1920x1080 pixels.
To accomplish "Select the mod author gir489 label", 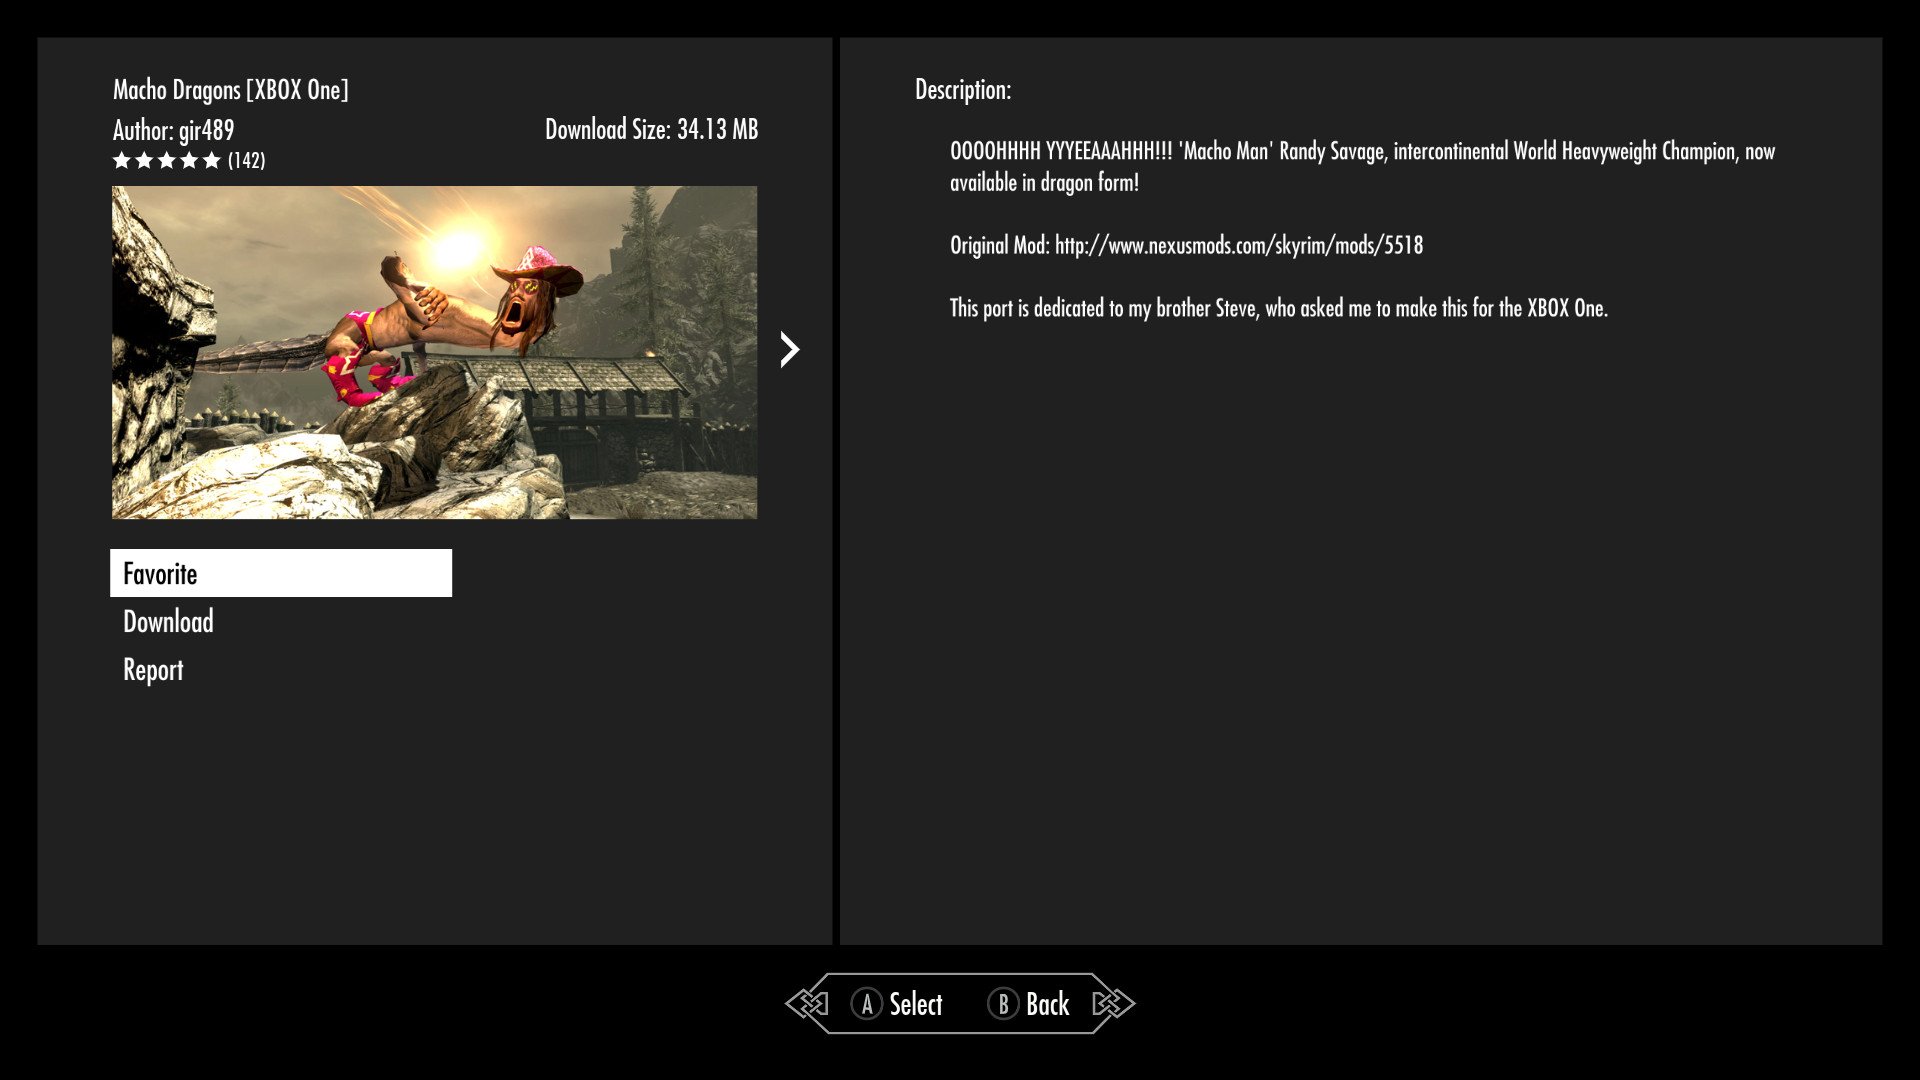I will 174,129.
